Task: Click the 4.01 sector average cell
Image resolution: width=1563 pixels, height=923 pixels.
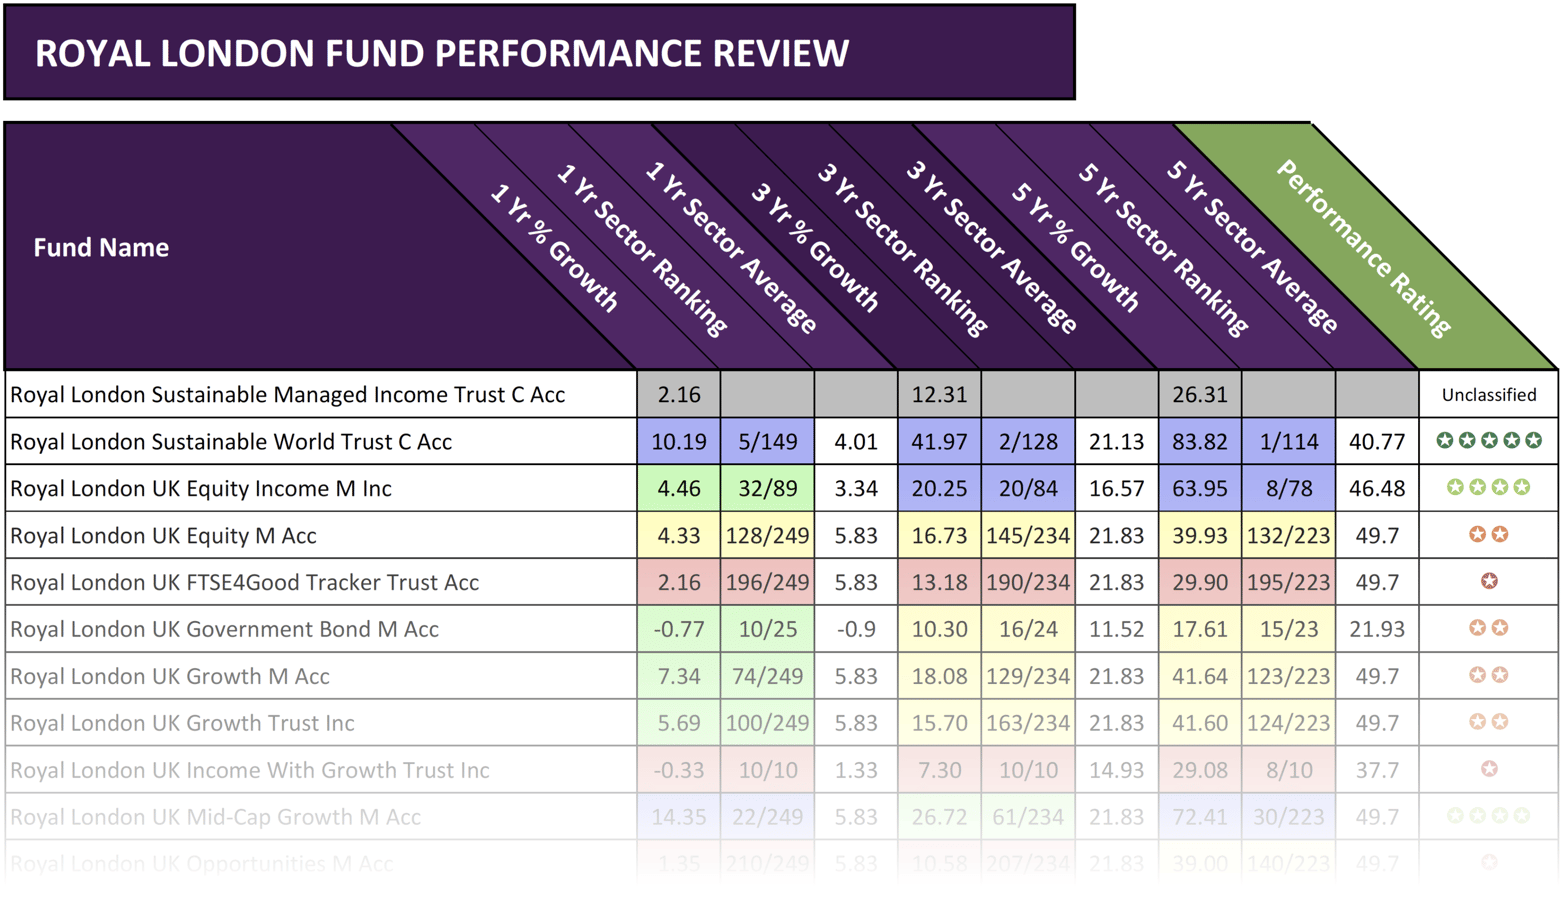Action: pyautogui.click(x=856, y=442)
